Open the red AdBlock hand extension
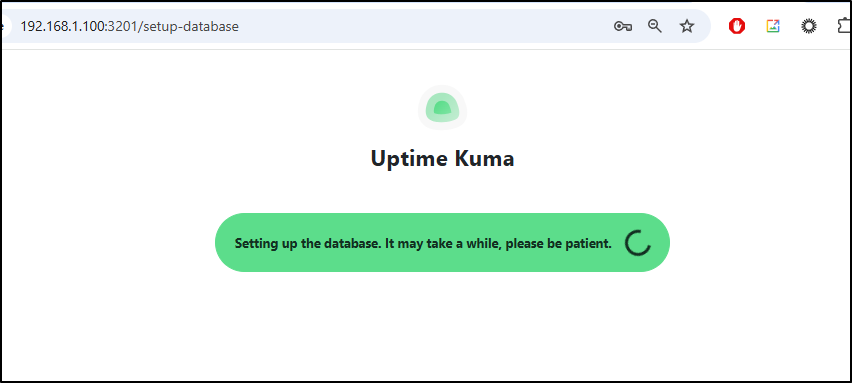 pyautogui.click(x=737, y=26)
